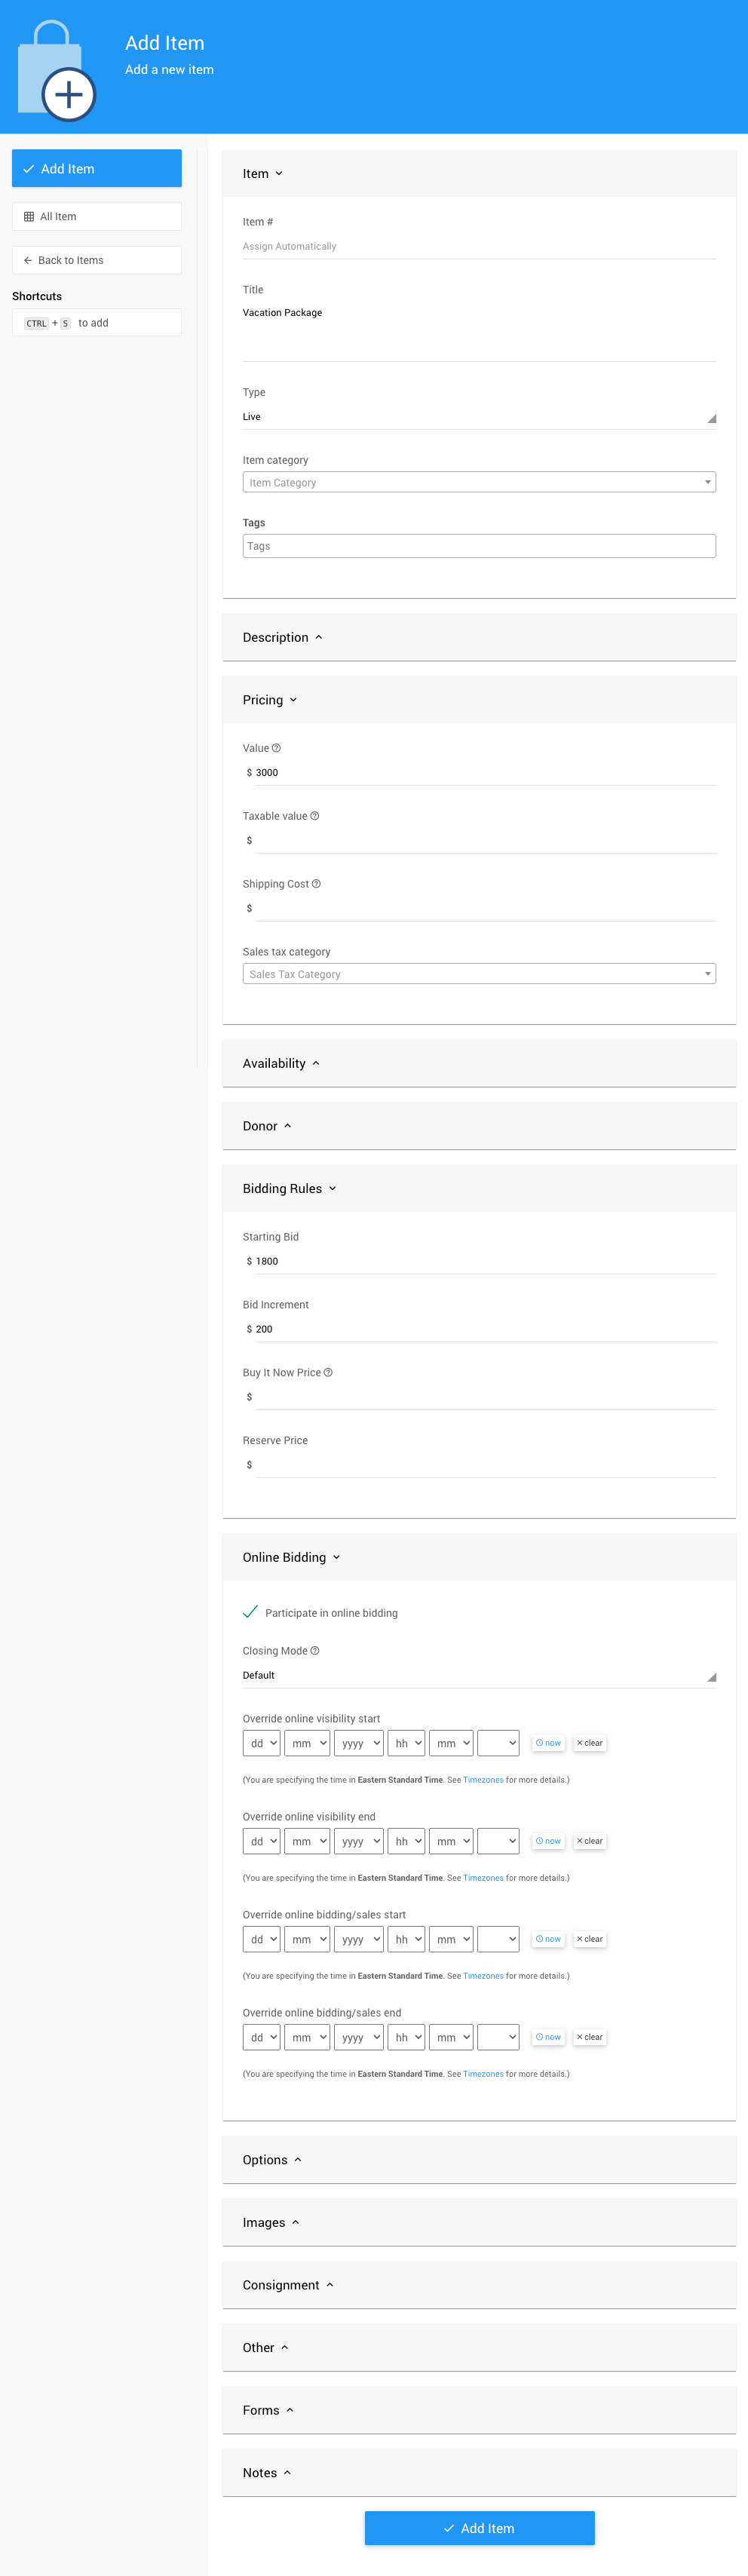This screenshot has height=2576, width=748.
Task: Click the Starting Bid input field
Action: coord(485,1261)
